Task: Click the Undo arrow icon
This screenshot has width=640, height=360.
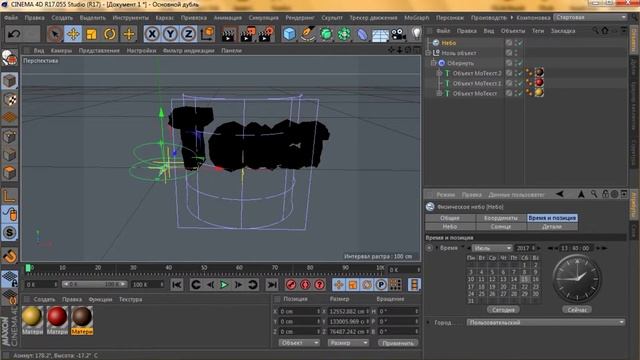Action: (14, 34)
